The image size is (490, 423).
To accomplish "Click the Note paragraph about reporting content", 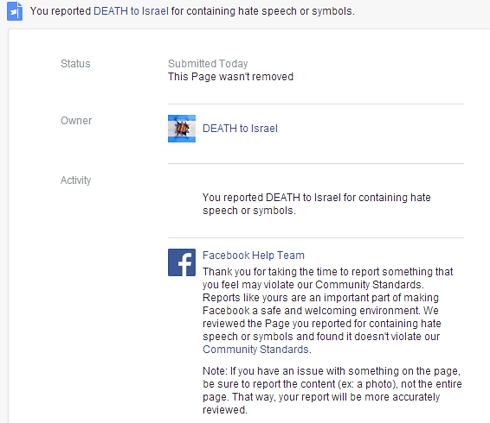I will (x=332, y=390).
